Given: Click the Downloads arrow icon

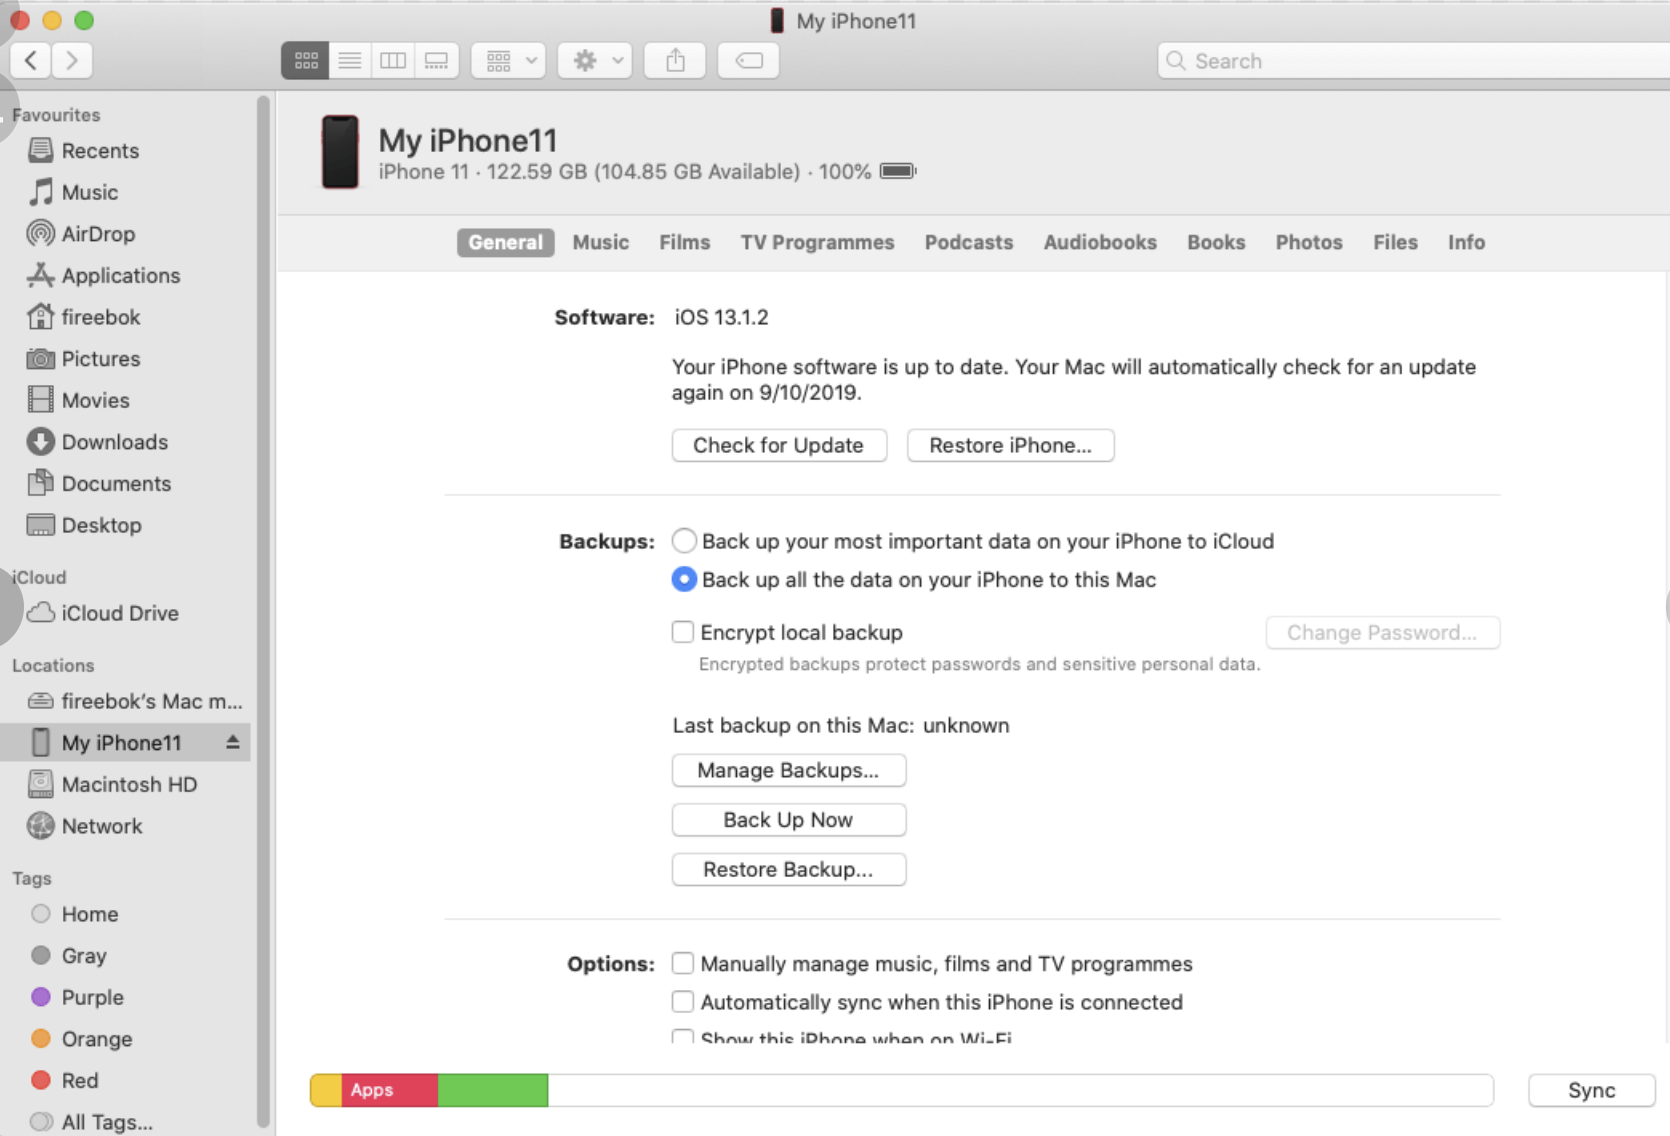Looking at the screenshot, I should coord(40,442).
